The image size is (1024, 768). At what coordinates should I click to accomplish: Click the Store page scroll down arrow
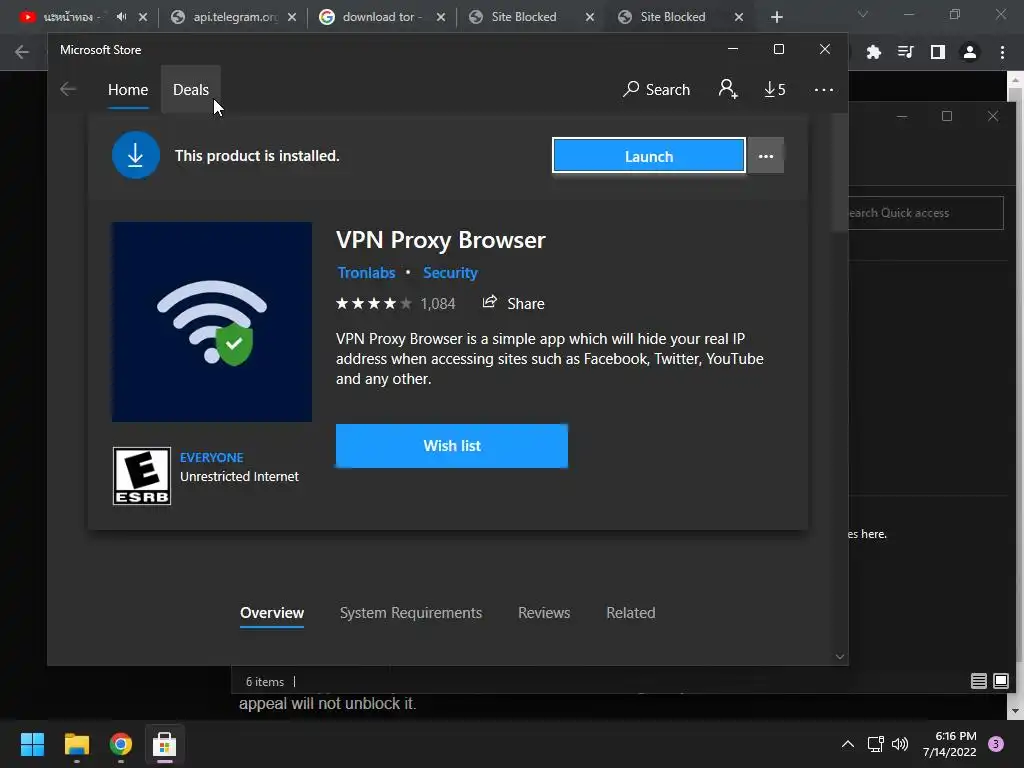tap(840, 657)
